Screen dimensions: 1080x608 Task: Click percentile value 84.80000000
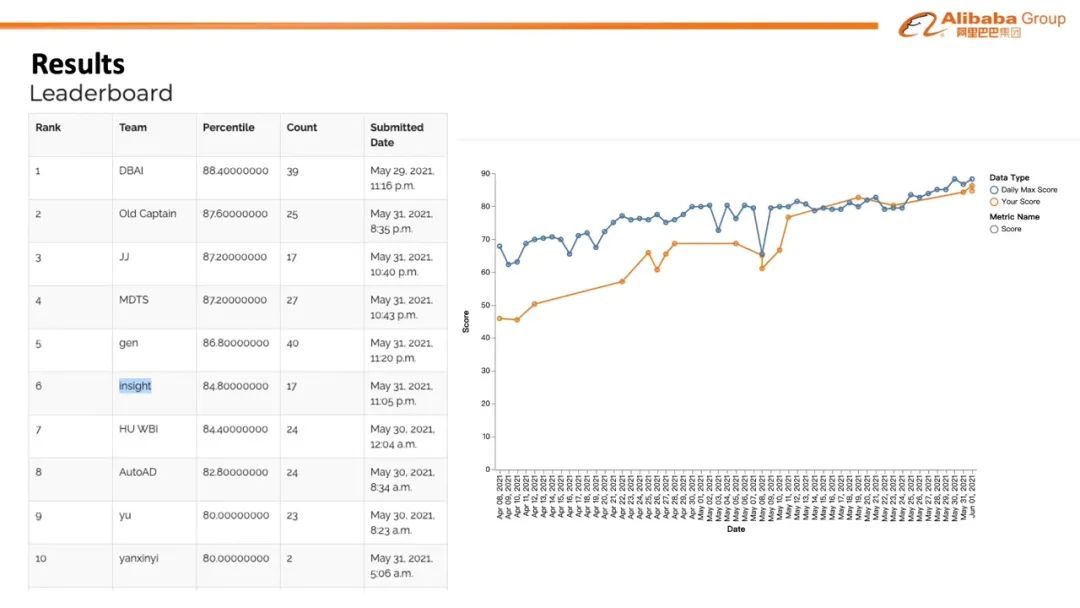tap(236, 386)
